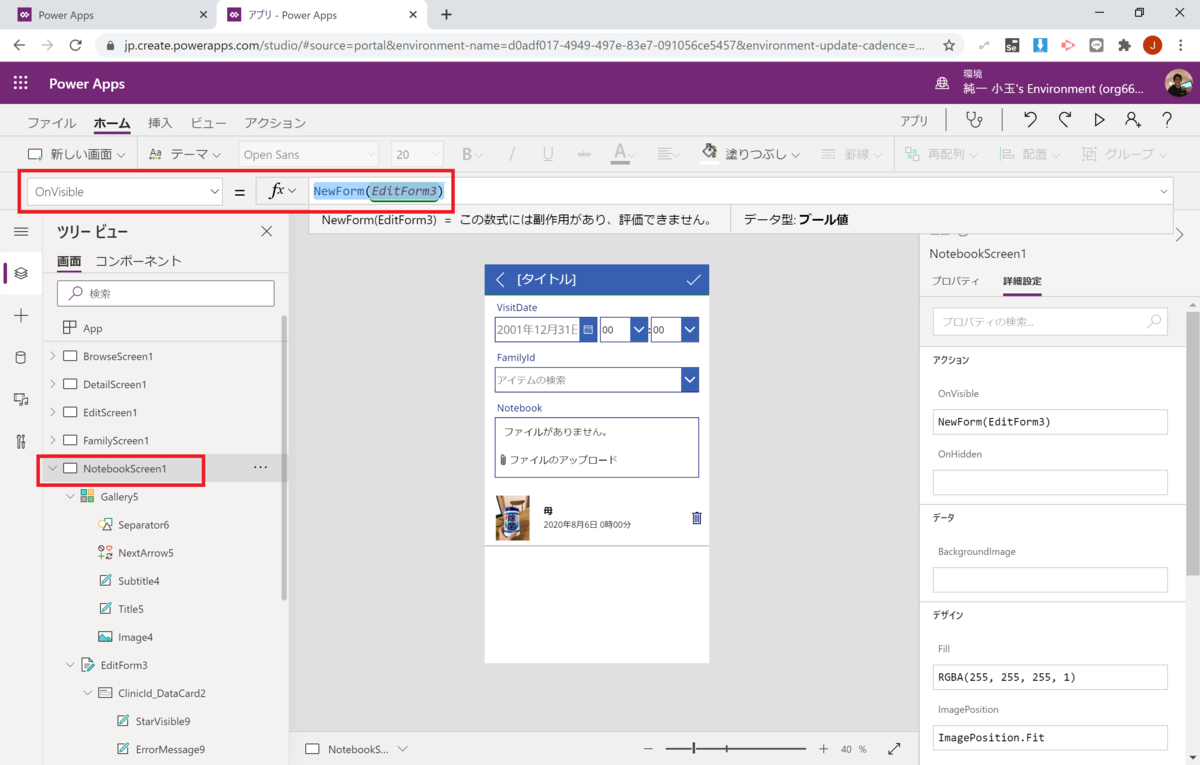Switch to the 挿入 ribbon tab
Screen dimensions: 1200x765
click(160, 123)
